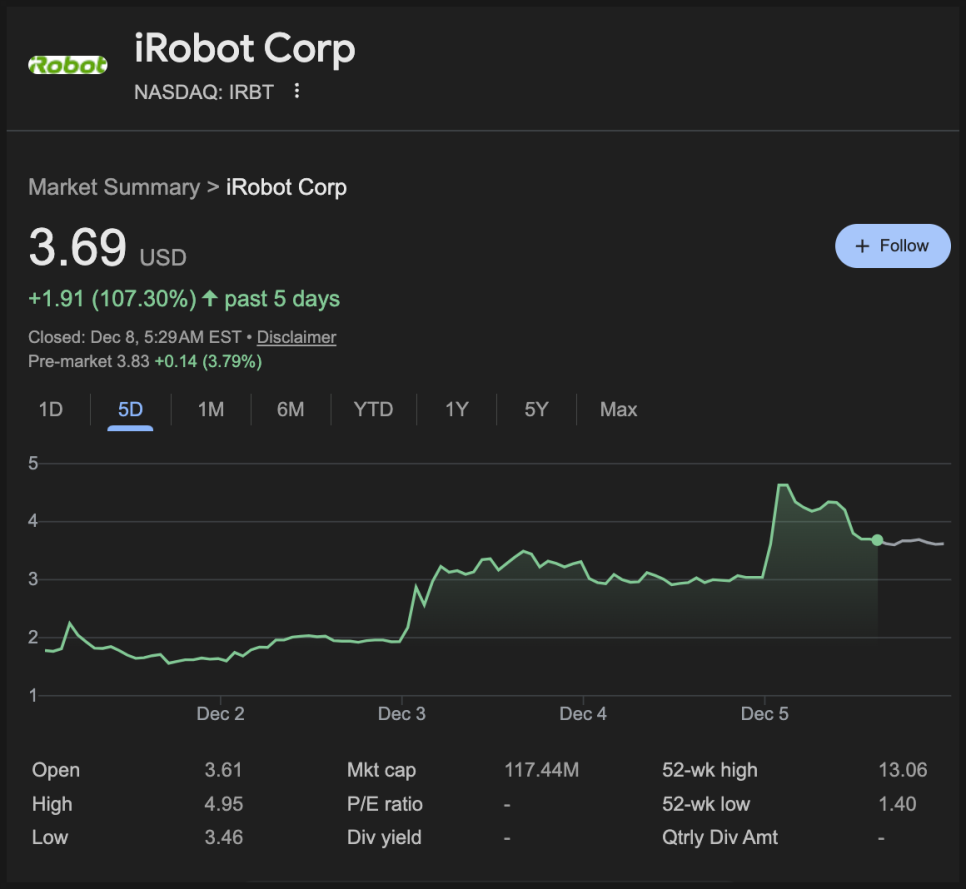
Task: Show the YTD chart range
Action: (373, 409)
